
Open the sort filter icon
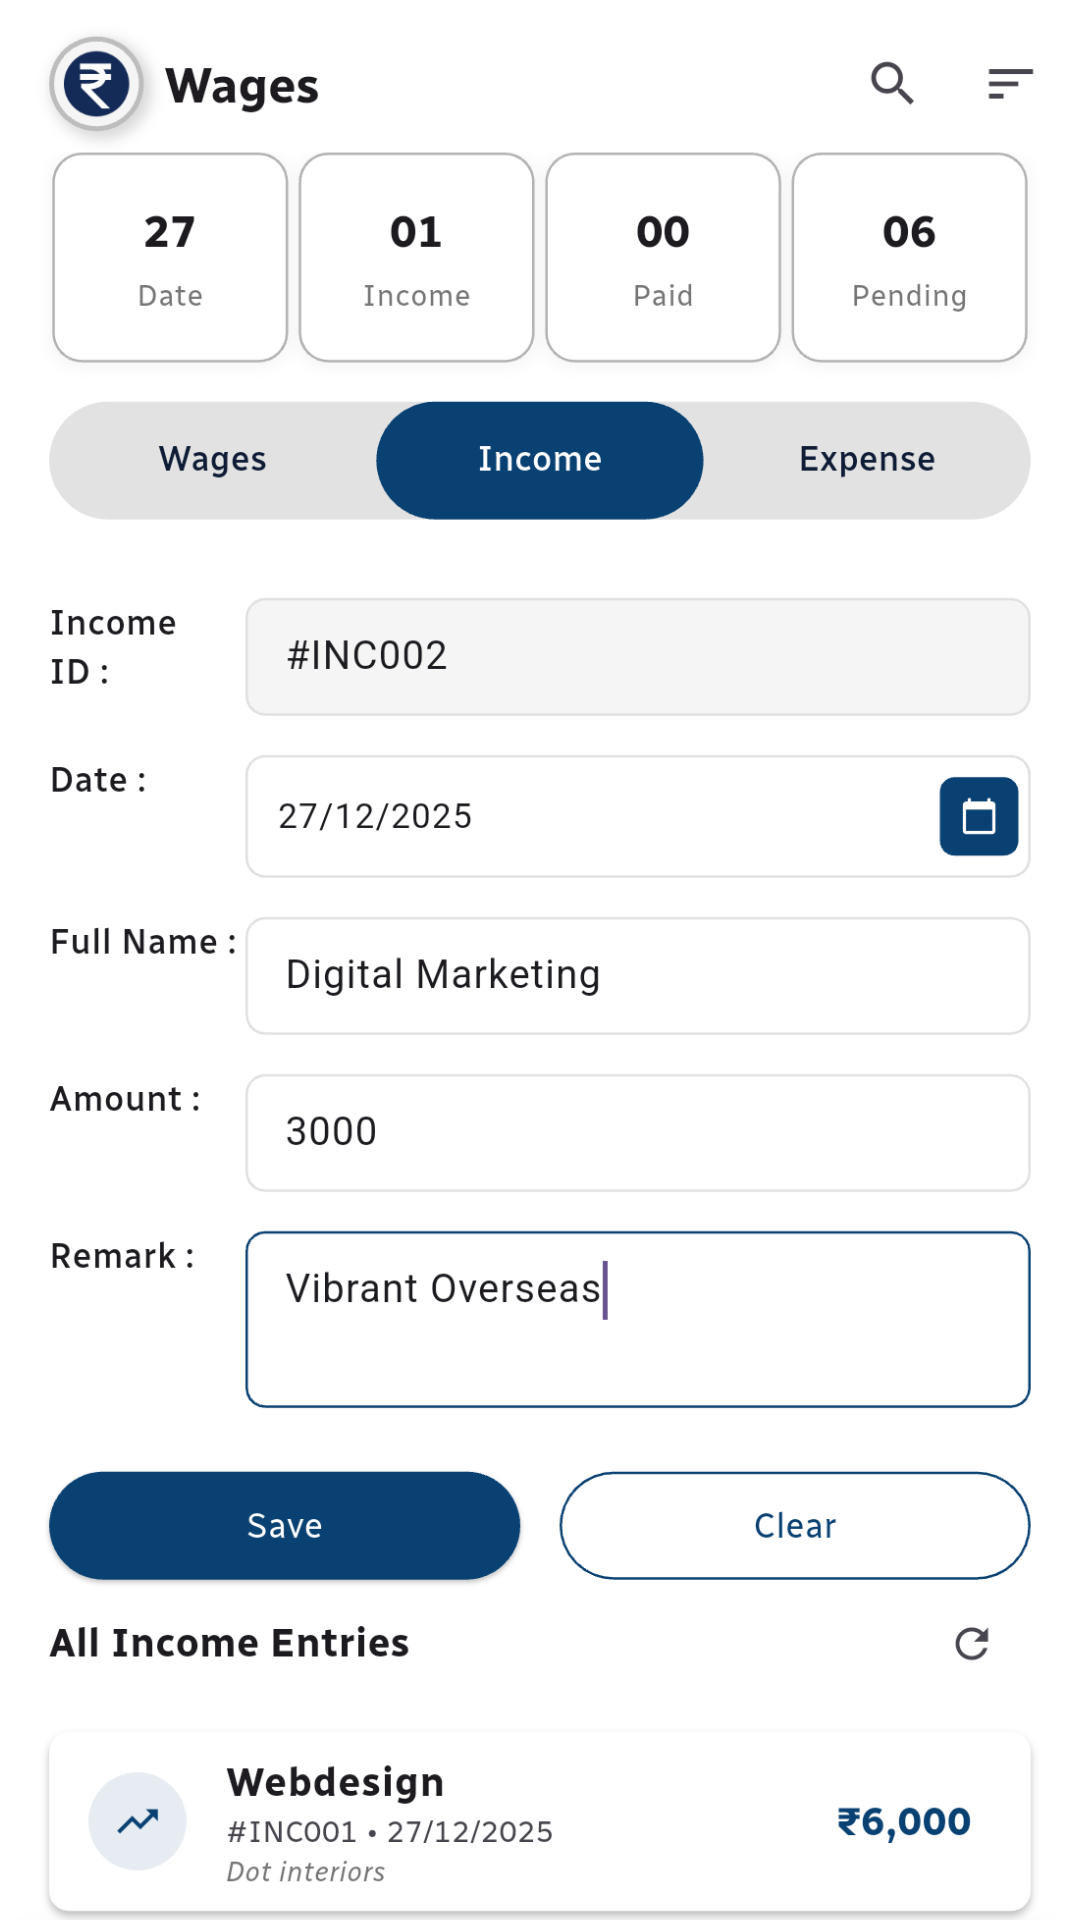1009,84
